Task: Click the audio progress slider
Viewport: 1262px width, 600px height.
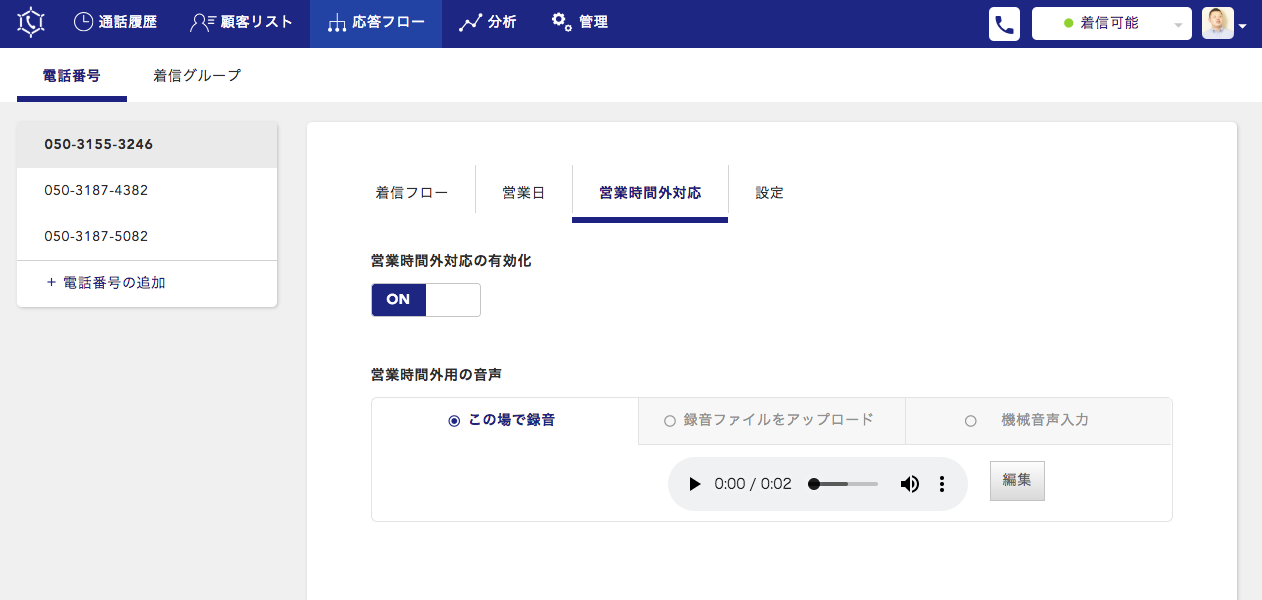Action: (x=845, y=484)
